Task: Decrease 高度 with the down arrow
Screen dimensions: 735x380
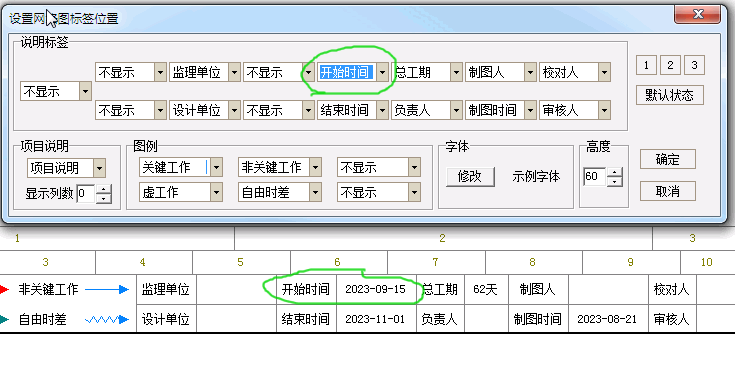Action: (x=615, y=181)
